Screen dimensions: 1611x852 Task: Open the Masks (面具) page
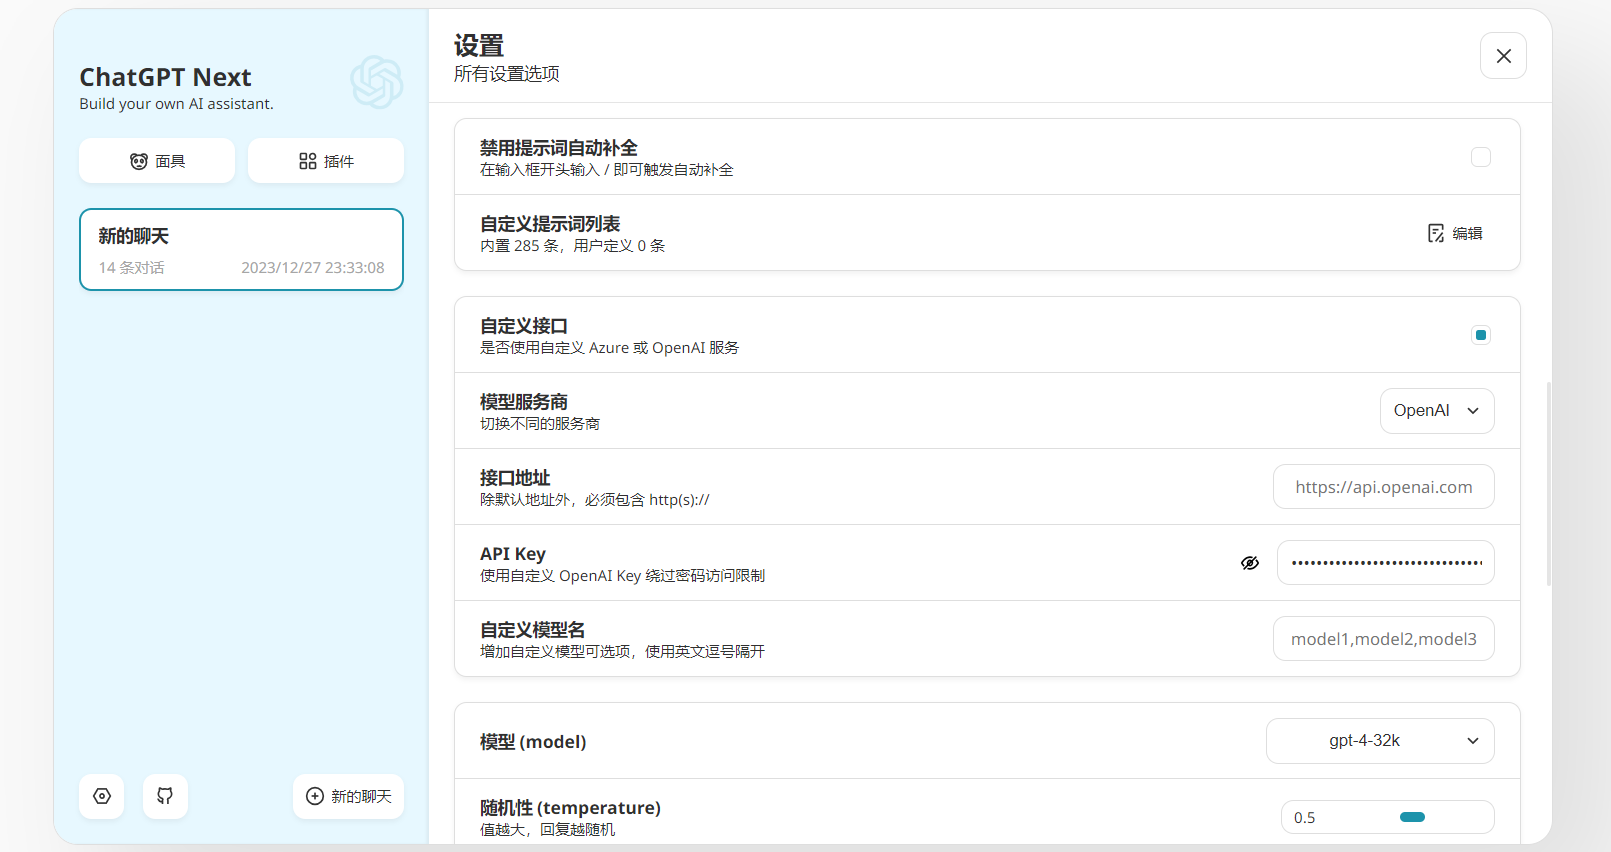coord(157,161)
